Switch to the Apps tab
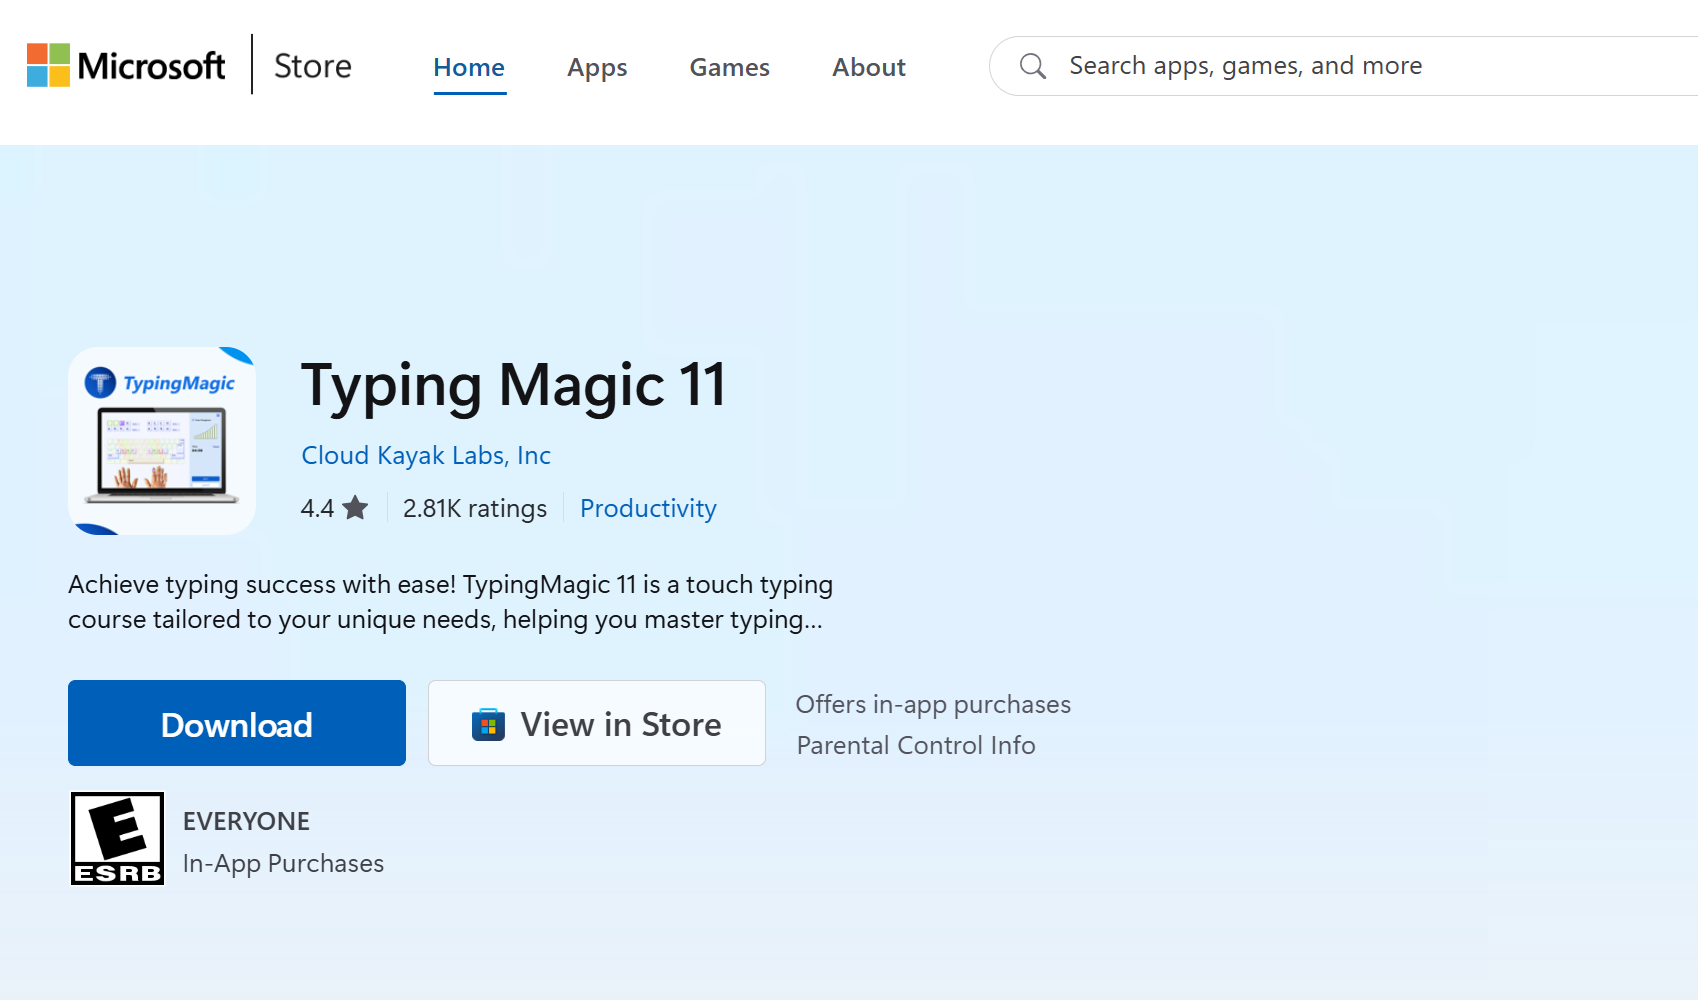The width and height of the screenshot is (1698, 1000). tap(597, 68)
